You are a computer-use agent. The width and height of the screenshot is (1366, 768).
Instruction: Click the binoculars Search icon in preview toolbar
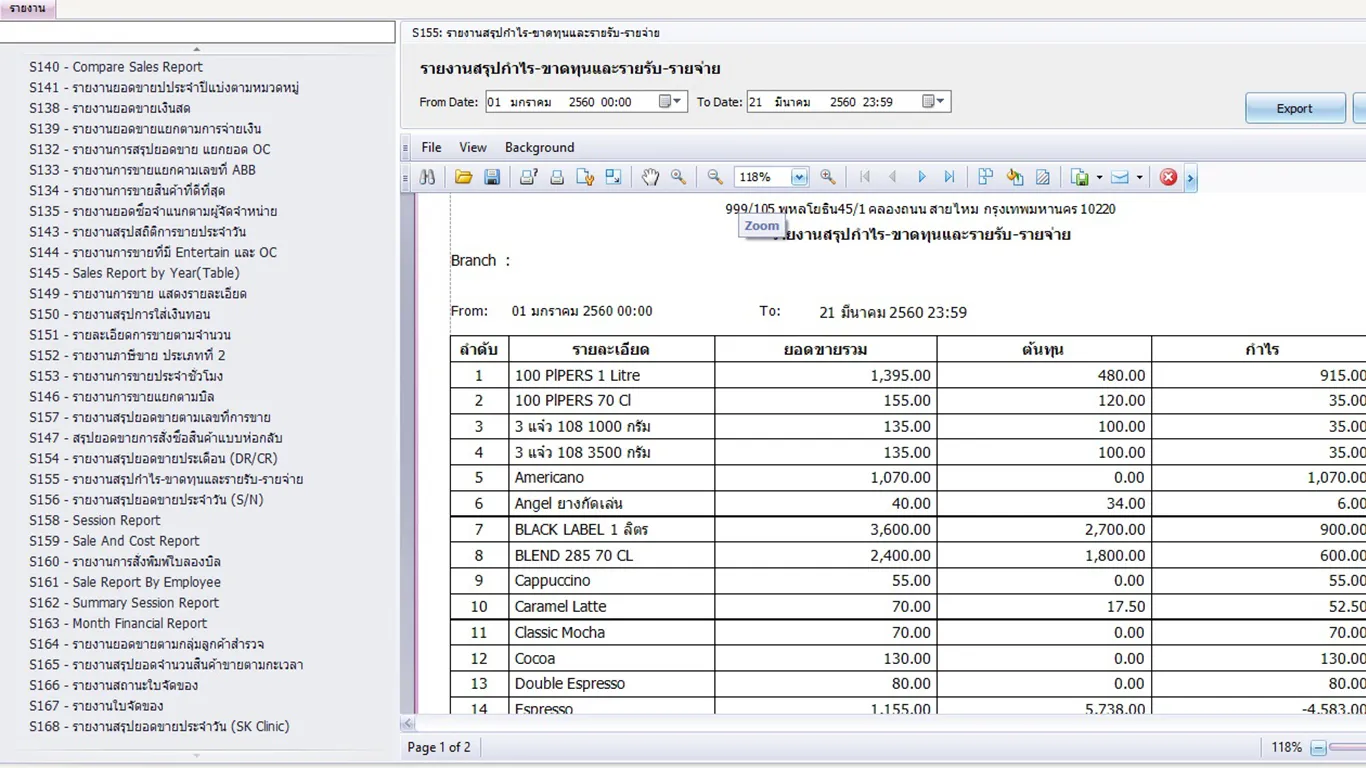(427, 177)
